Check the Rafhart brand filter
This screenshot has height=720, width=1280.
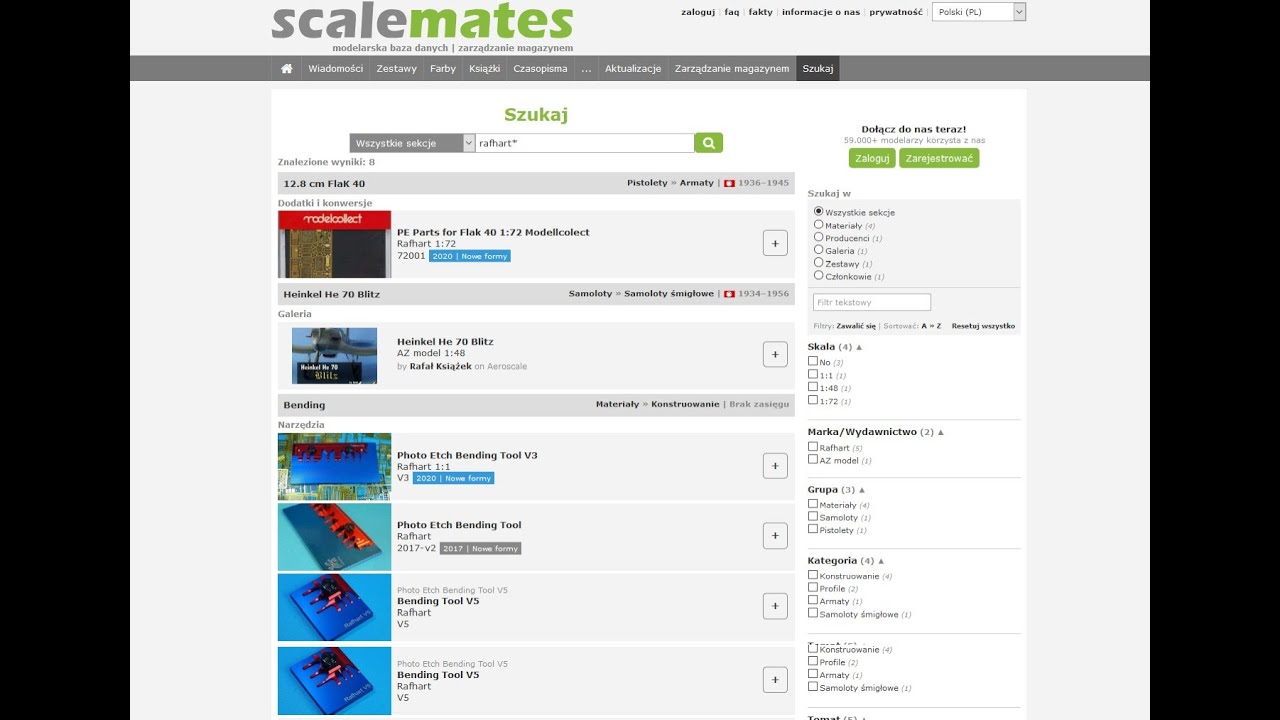coord(813,447)
